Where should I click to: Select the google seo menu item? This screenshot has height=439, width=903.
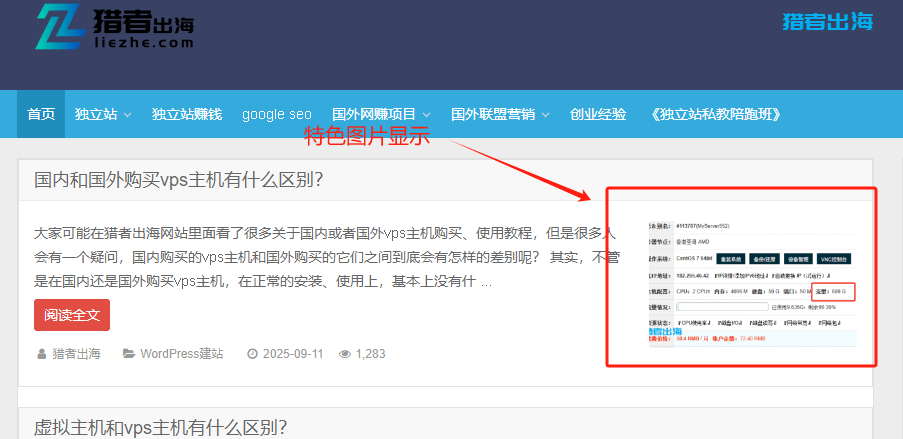pyautogui.click(x=277, y=114)
